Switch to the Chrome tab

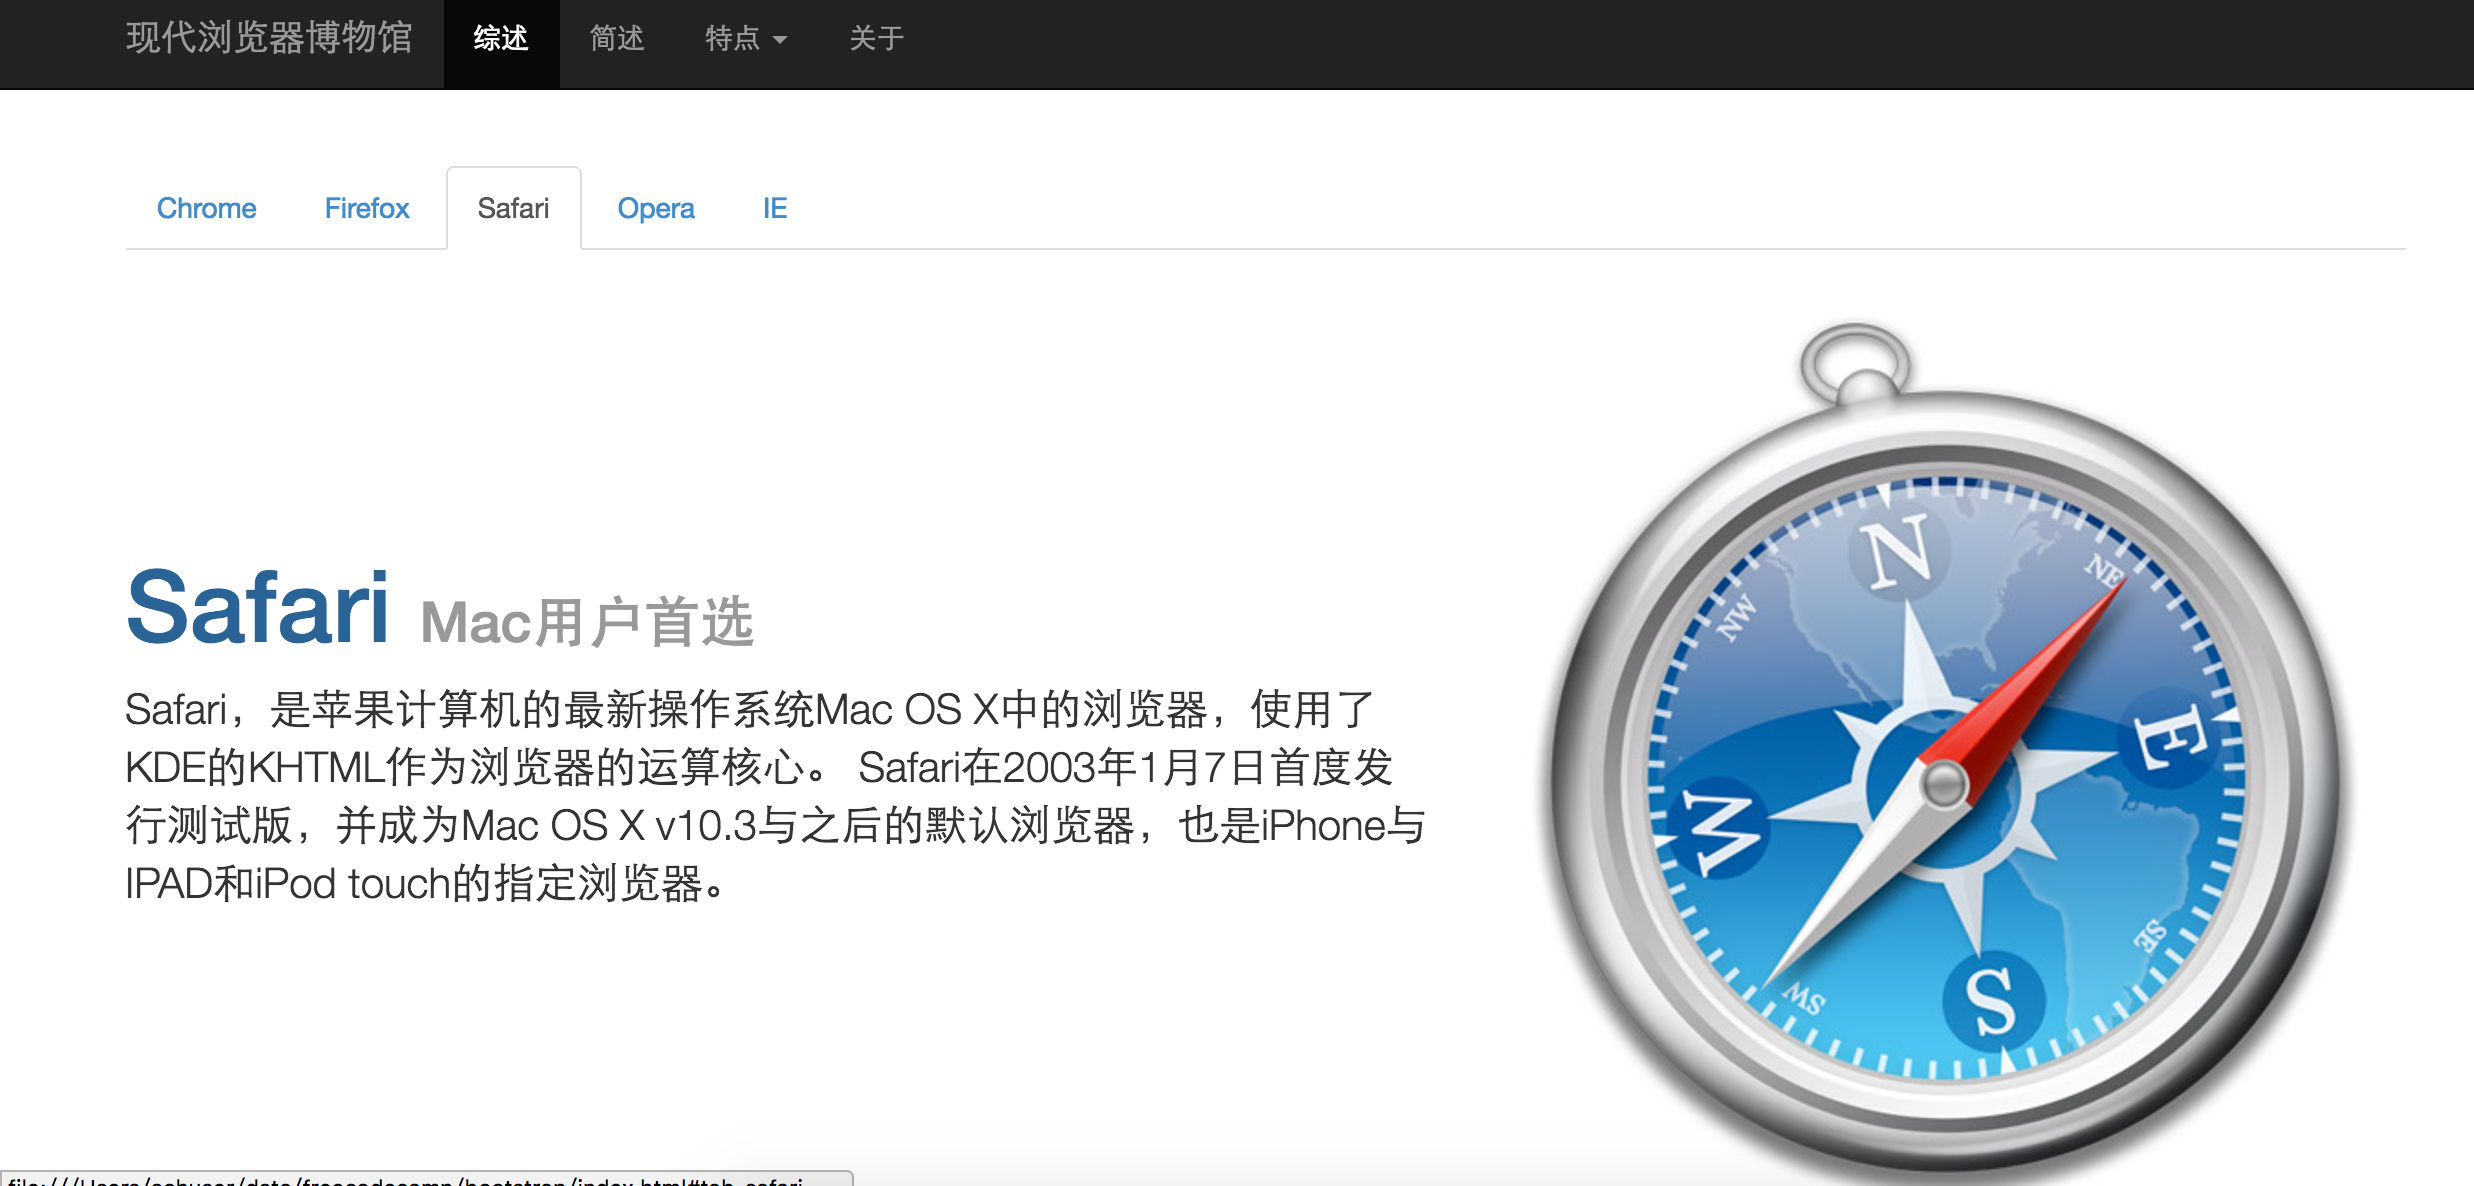coord(206,208)
